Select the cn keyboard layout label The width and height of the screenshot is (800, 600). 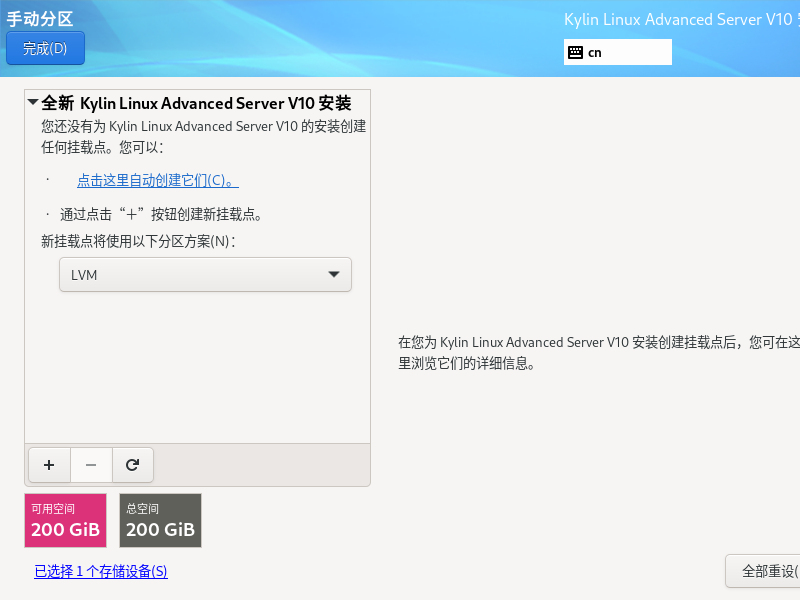tap(595, 52)
